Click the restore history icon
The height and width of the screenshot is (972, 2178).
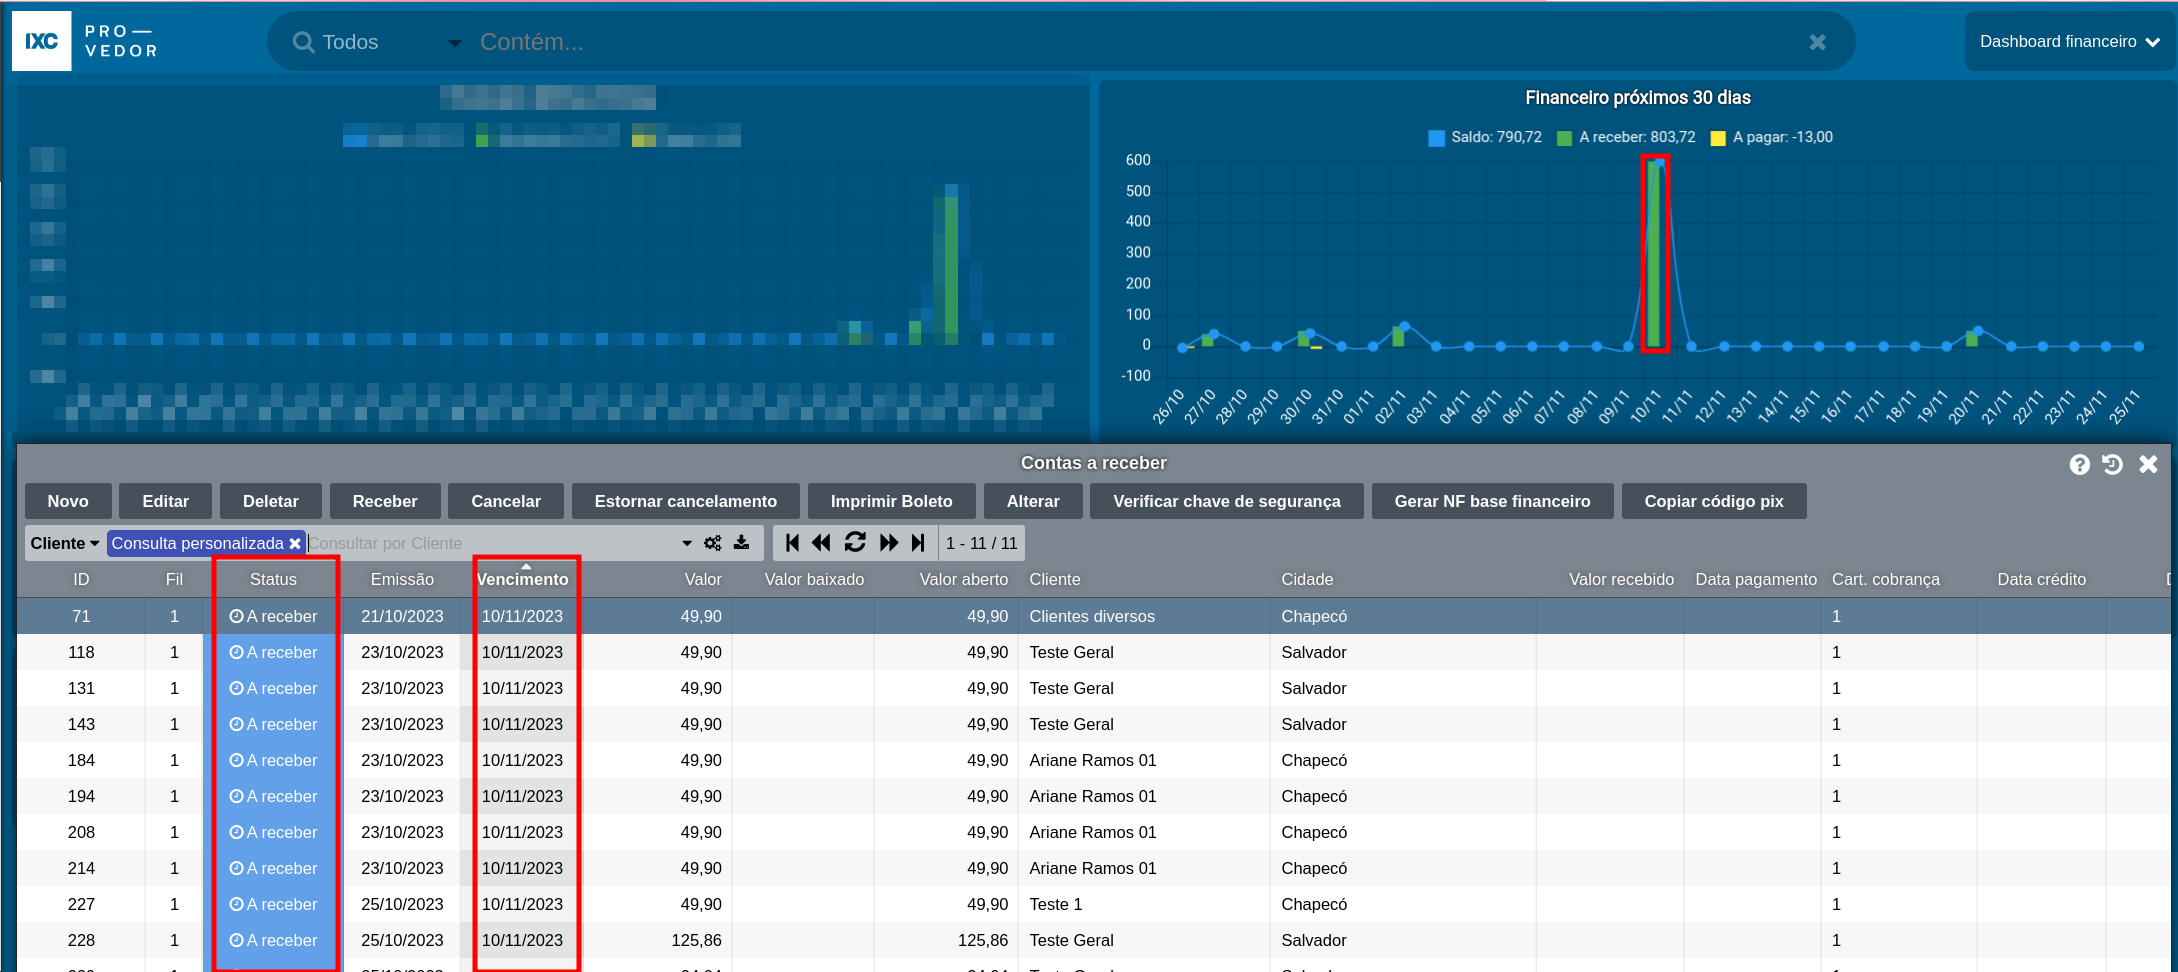point(2112,464)
